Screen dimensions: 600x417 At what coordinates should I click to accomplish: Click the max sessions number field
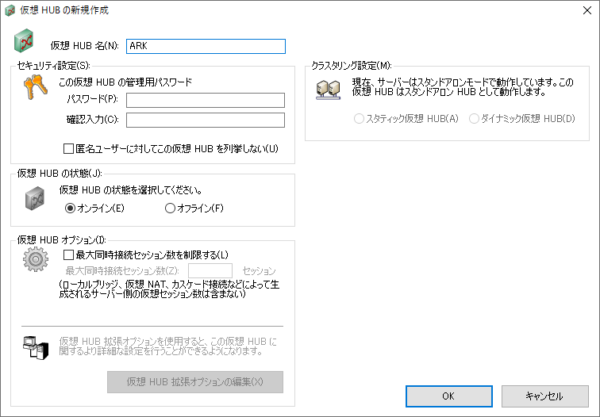click(210, 270)
